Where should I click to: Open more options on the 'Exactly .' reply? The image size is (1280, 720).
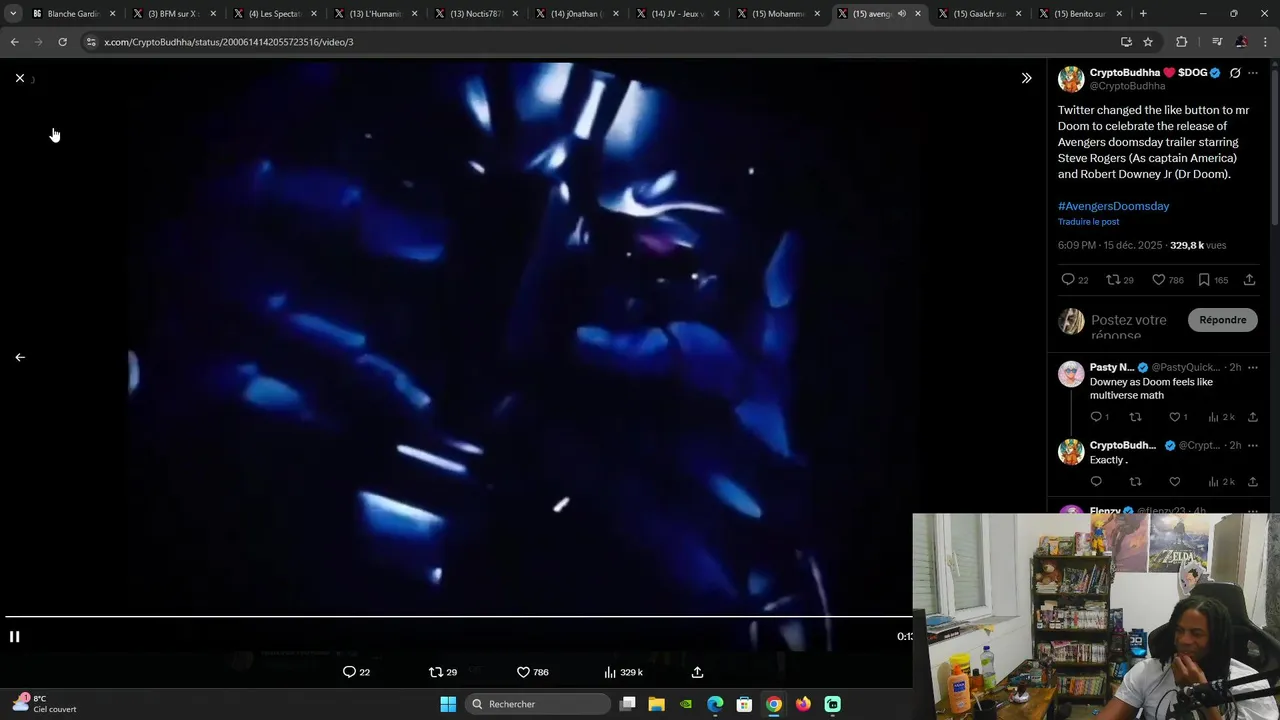coord(1253,445)
